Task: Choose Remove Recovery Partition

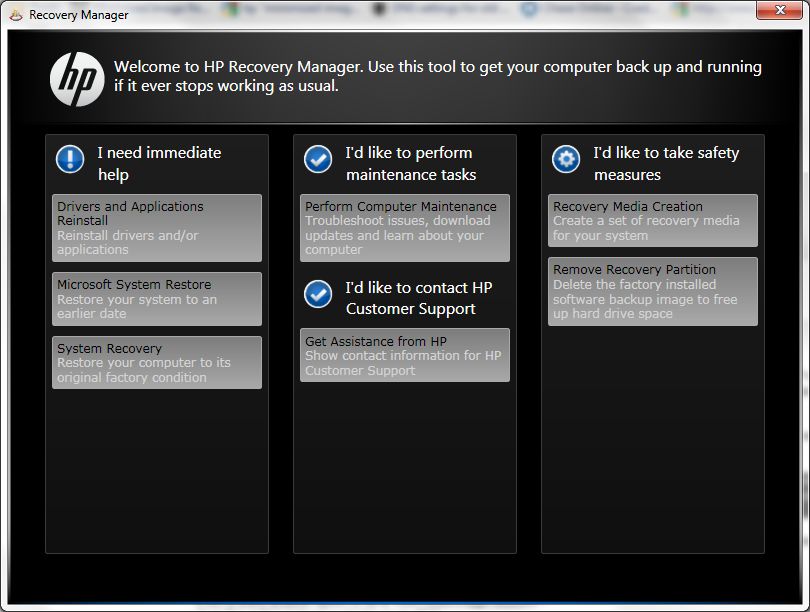Action: click(653, 291)
